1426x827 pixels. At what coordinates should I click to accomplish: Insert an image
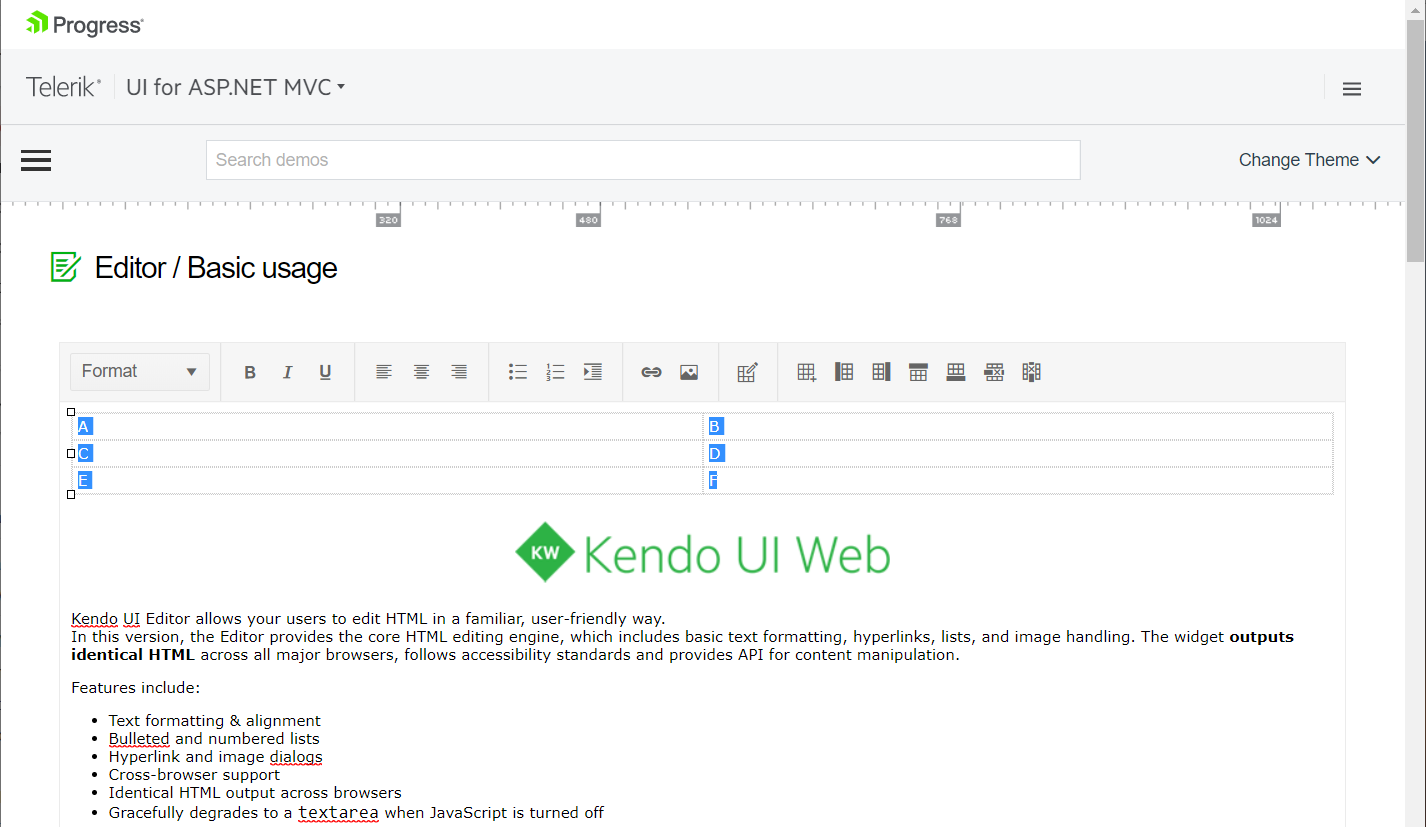tap(689, 372)
